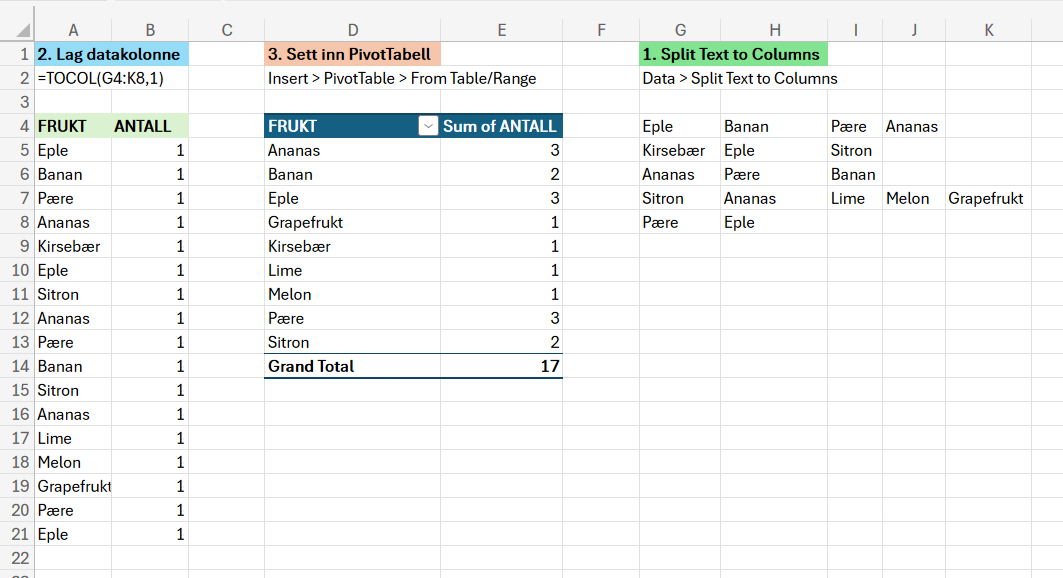
Task: Select column K header
Action: [x=988, y=30]
